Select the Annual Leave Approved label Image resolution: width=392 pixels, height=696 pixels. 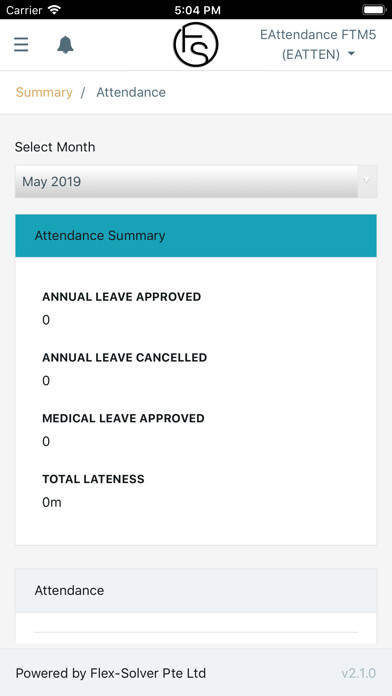pos(122,297)
